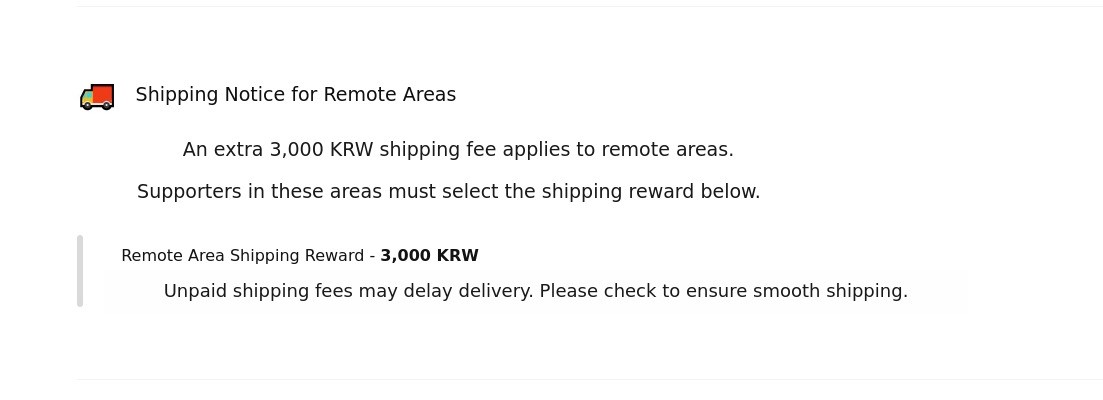The height and width of the screenshot is (400, 1103).
Task: Click the top horizontal divider line
Action: [x=588, y=6]
